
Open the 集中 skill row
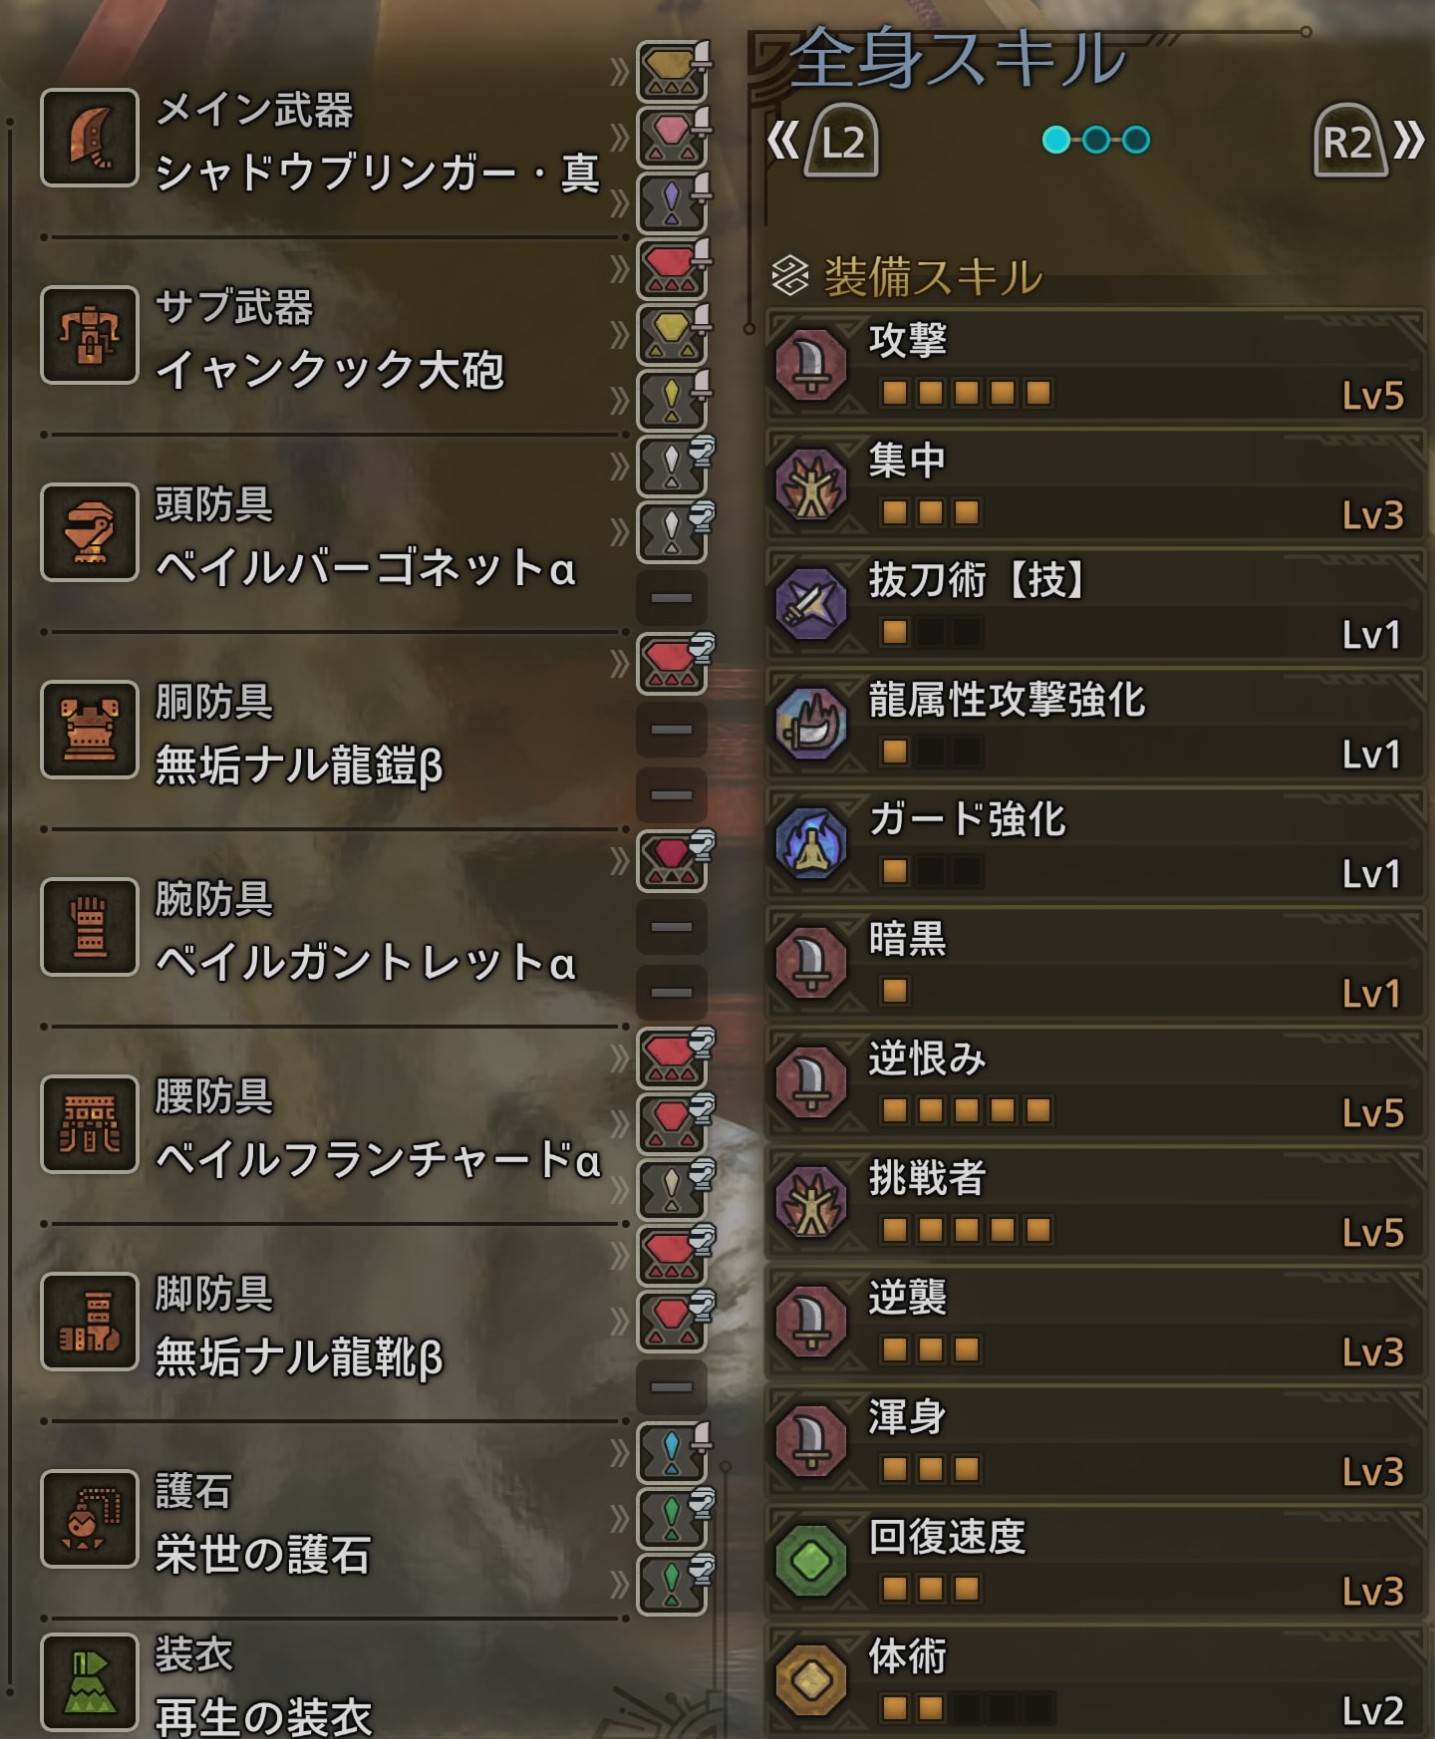point(1096,486)
